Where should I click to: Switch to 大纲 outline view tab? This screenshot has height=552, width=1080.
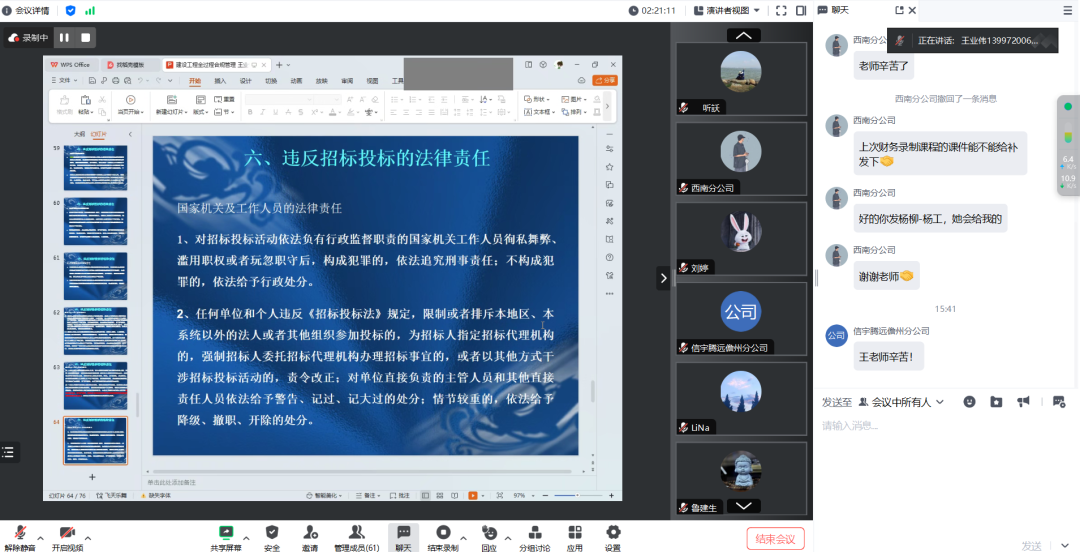pyautogui.click(x=79, y=134)
